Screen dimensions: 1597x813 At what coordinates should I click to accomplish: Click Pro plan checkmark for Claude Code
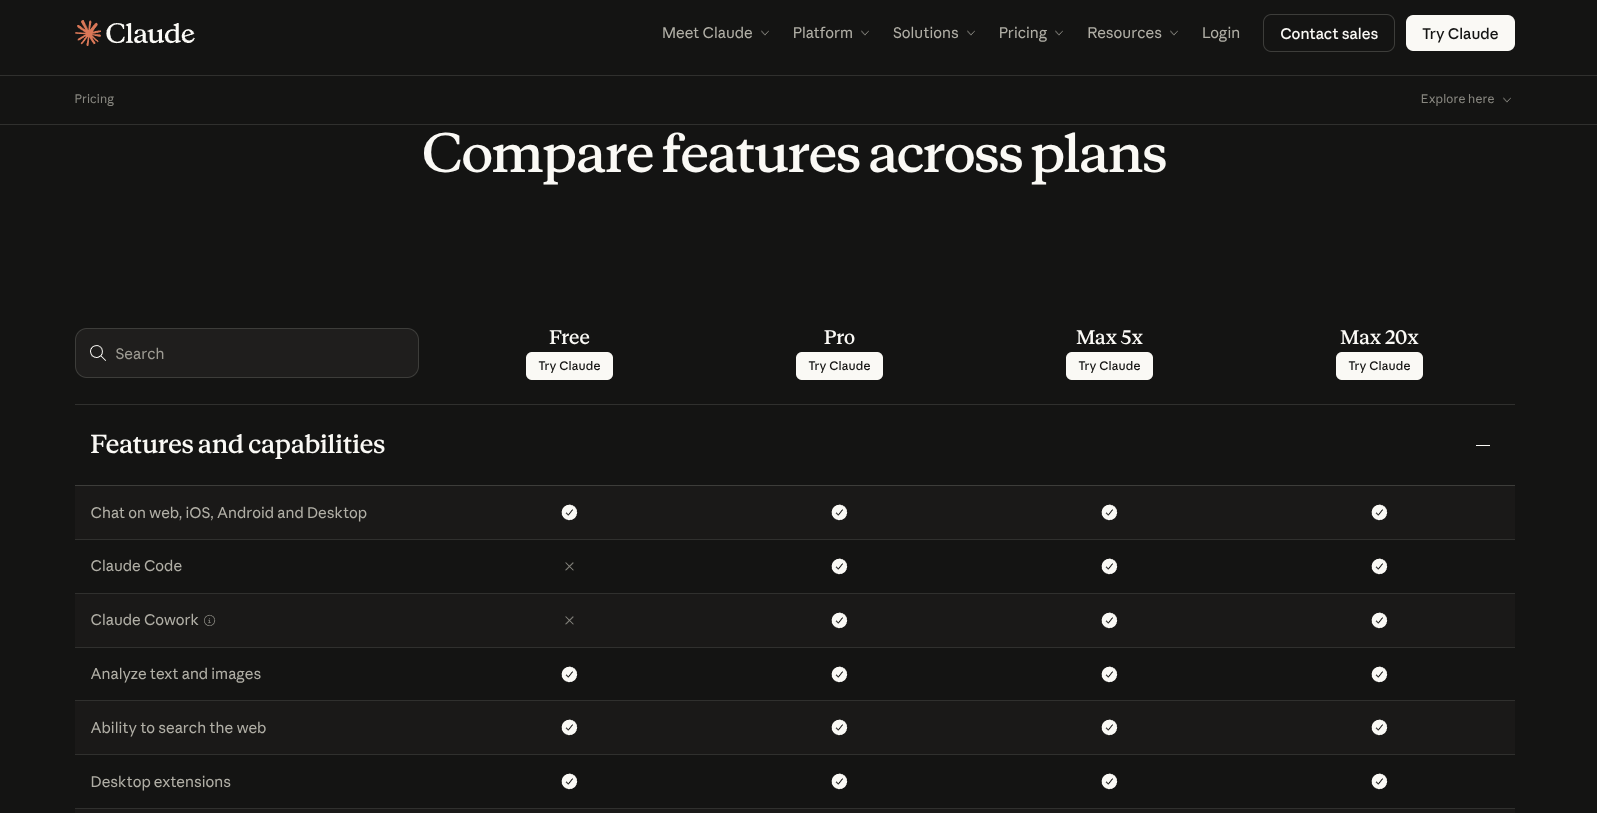839,567
